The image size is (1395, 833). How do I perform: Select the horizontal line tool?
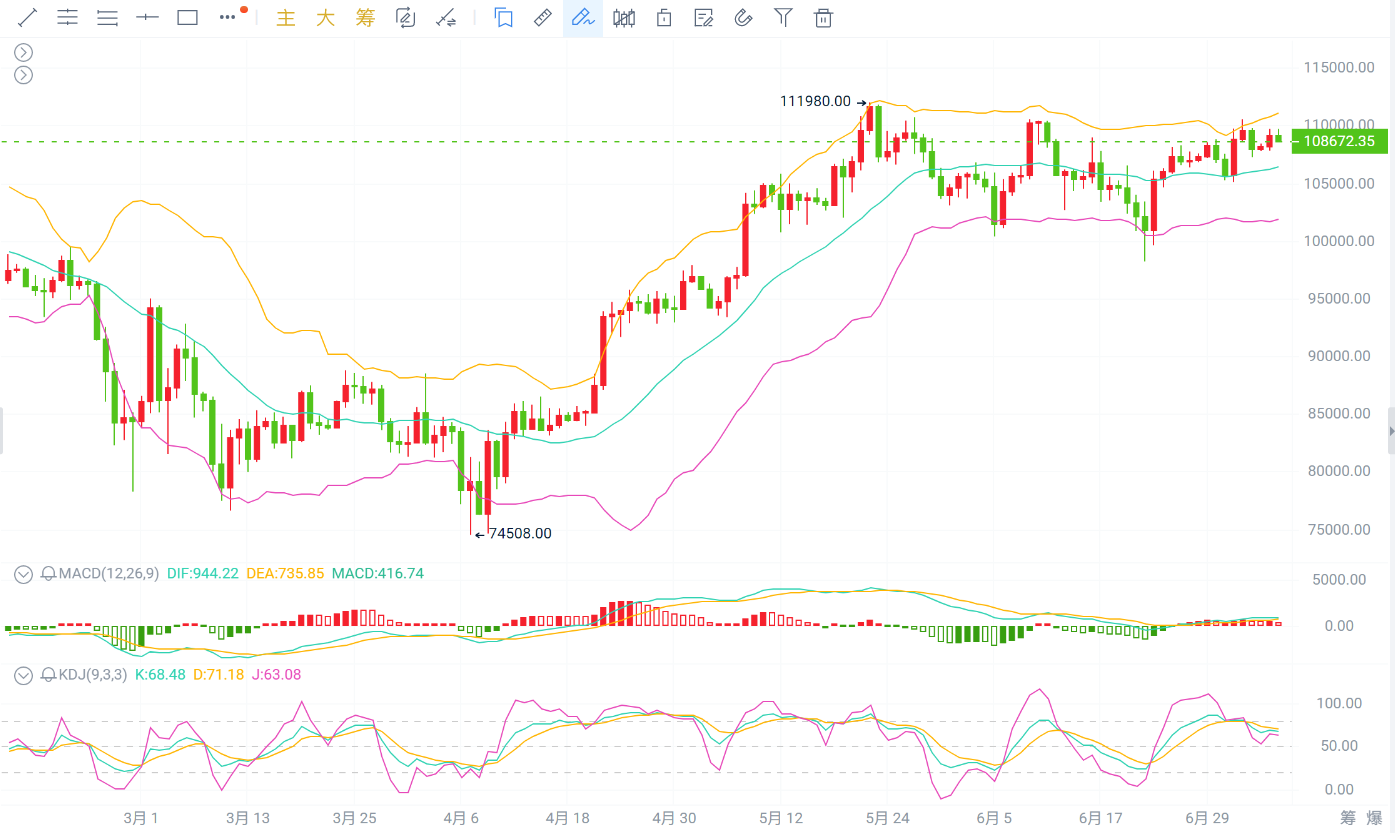(x=147, y=17)
